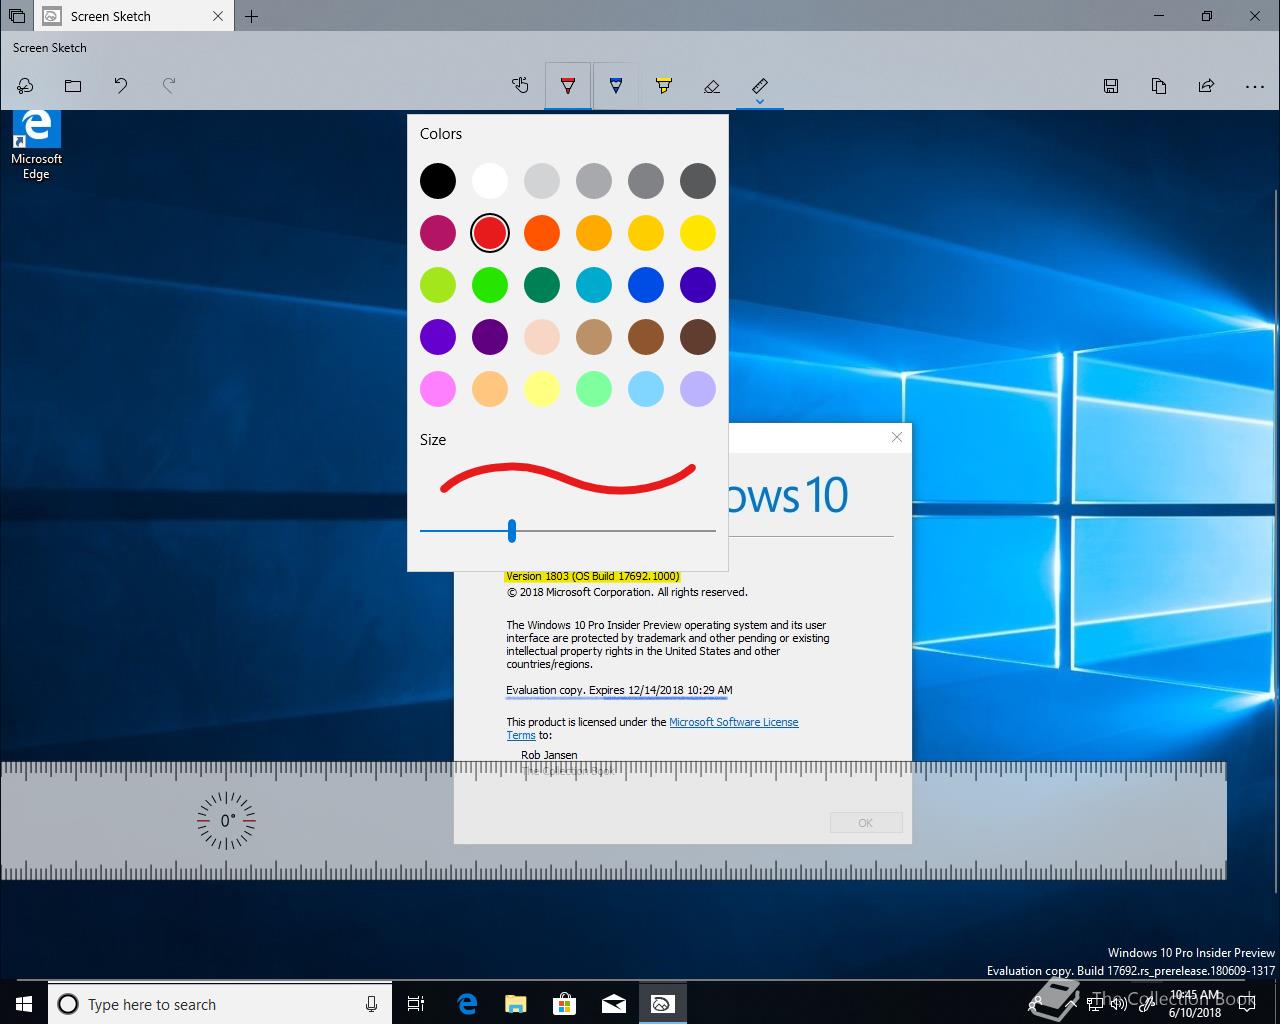The image size is (1280, 1024).
Task: Click the volume icon in system tray
Action: (x=1119, y=1004)
